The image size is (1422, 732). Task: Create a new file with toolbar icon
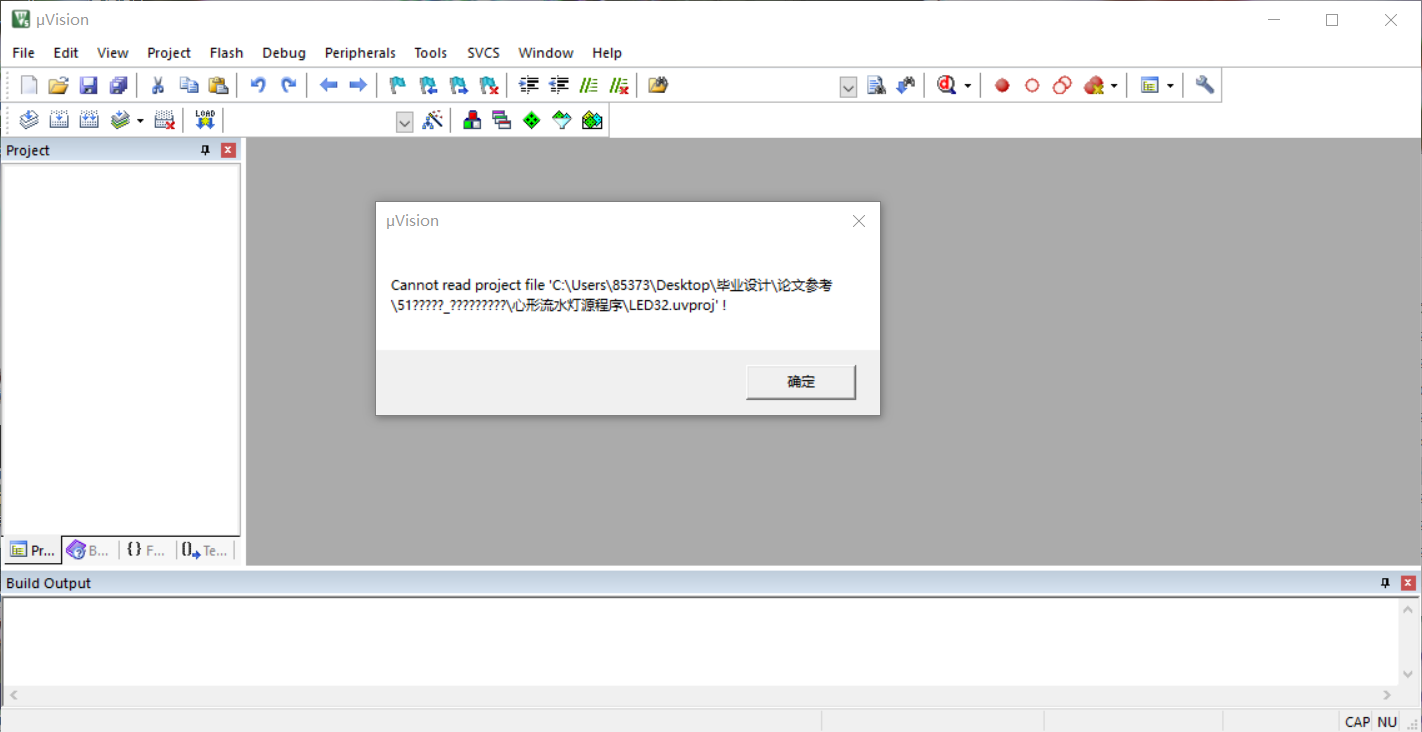tap(29, 85)
